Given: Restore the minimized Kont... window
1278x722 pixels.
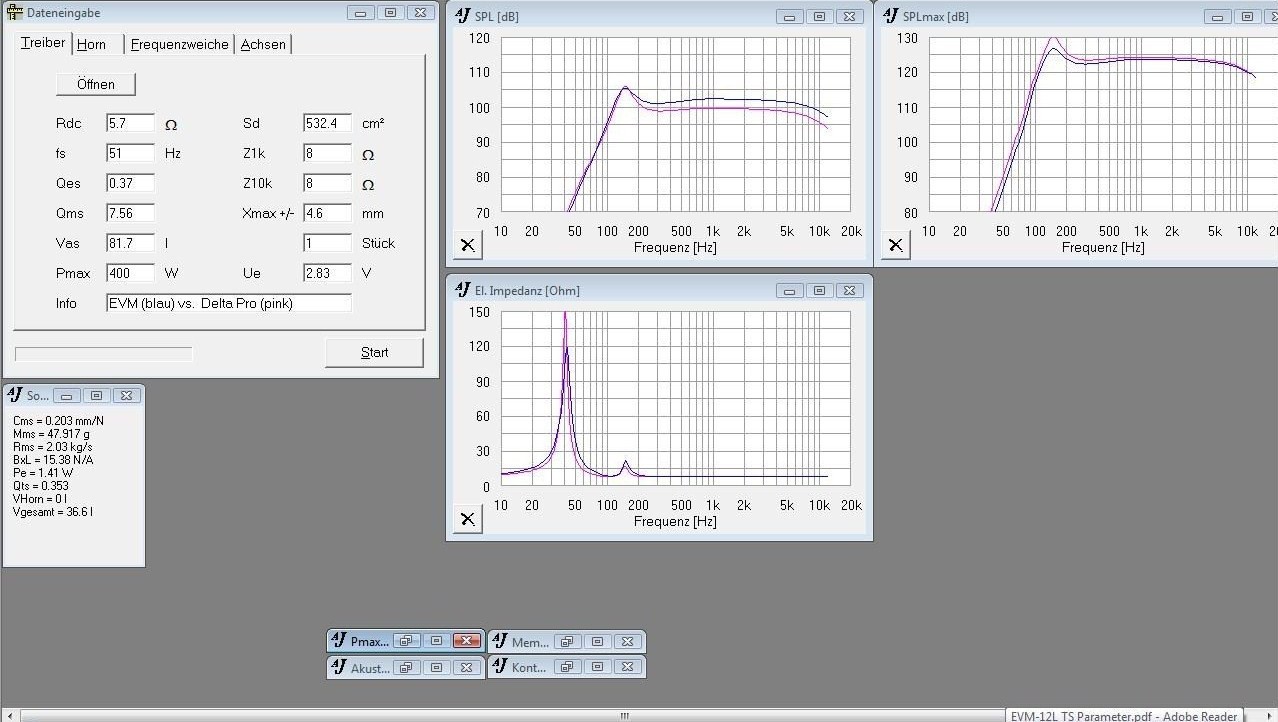Looking at the screenshot, I should (566, 667).
